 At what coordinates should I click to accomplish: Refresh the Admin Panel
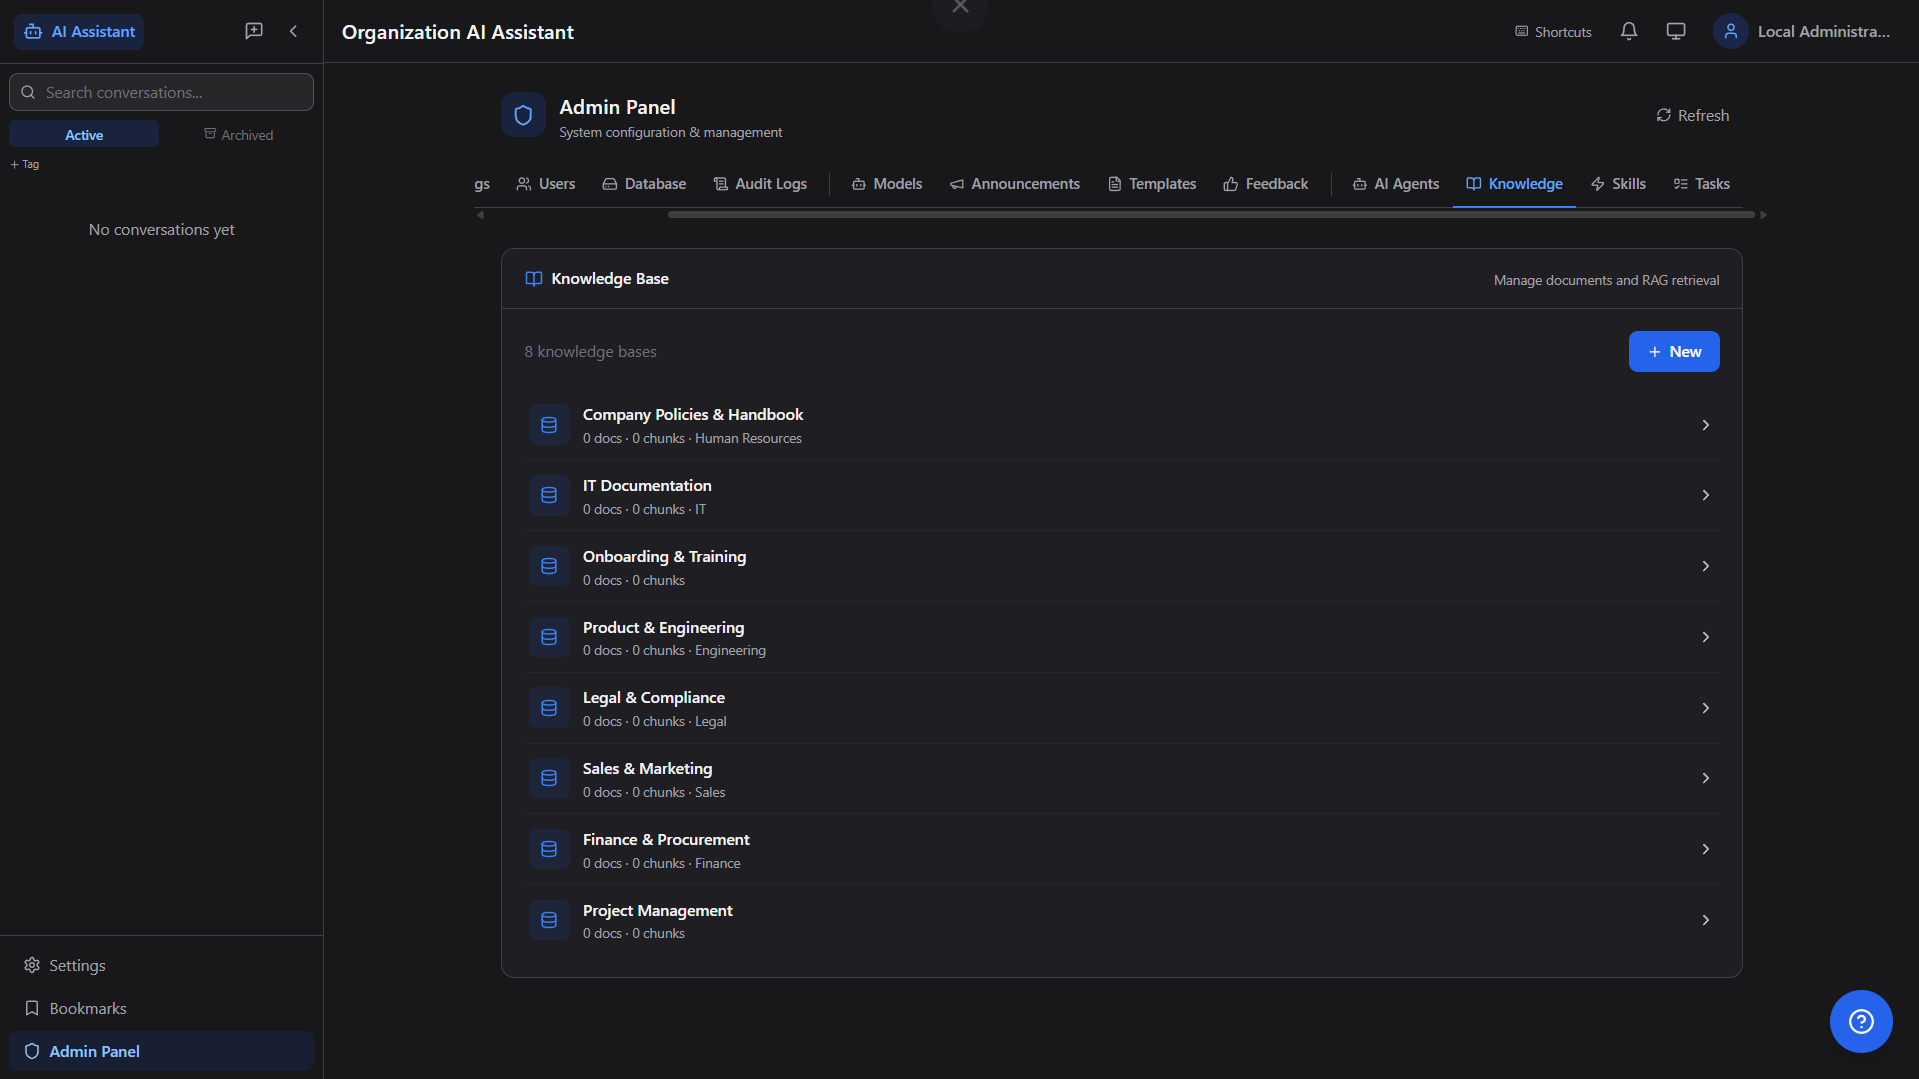pos(1692,116)
